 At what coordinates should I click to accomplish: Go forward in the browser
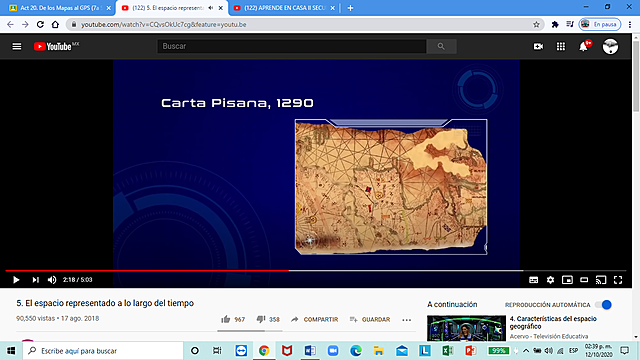pyautogui.click(x=25, y=24)
